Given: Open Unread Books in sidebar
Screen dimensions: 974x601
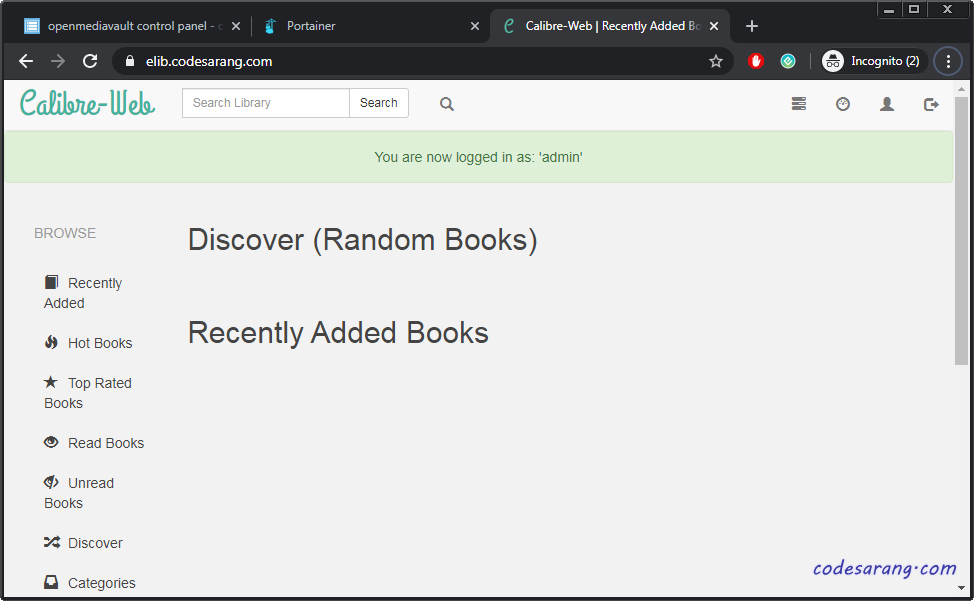Looking at the screenshot, I should coord(79,493).
